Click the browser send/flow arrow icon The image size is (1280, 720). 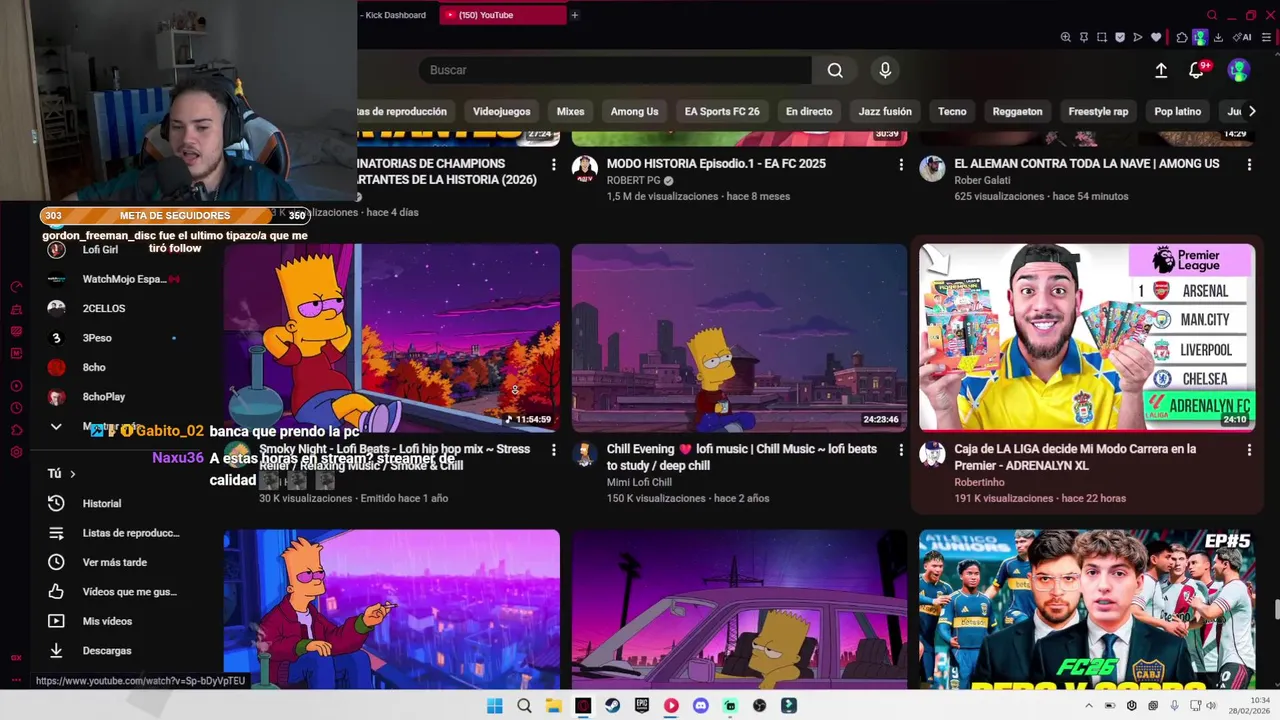tap(1138, 37)
